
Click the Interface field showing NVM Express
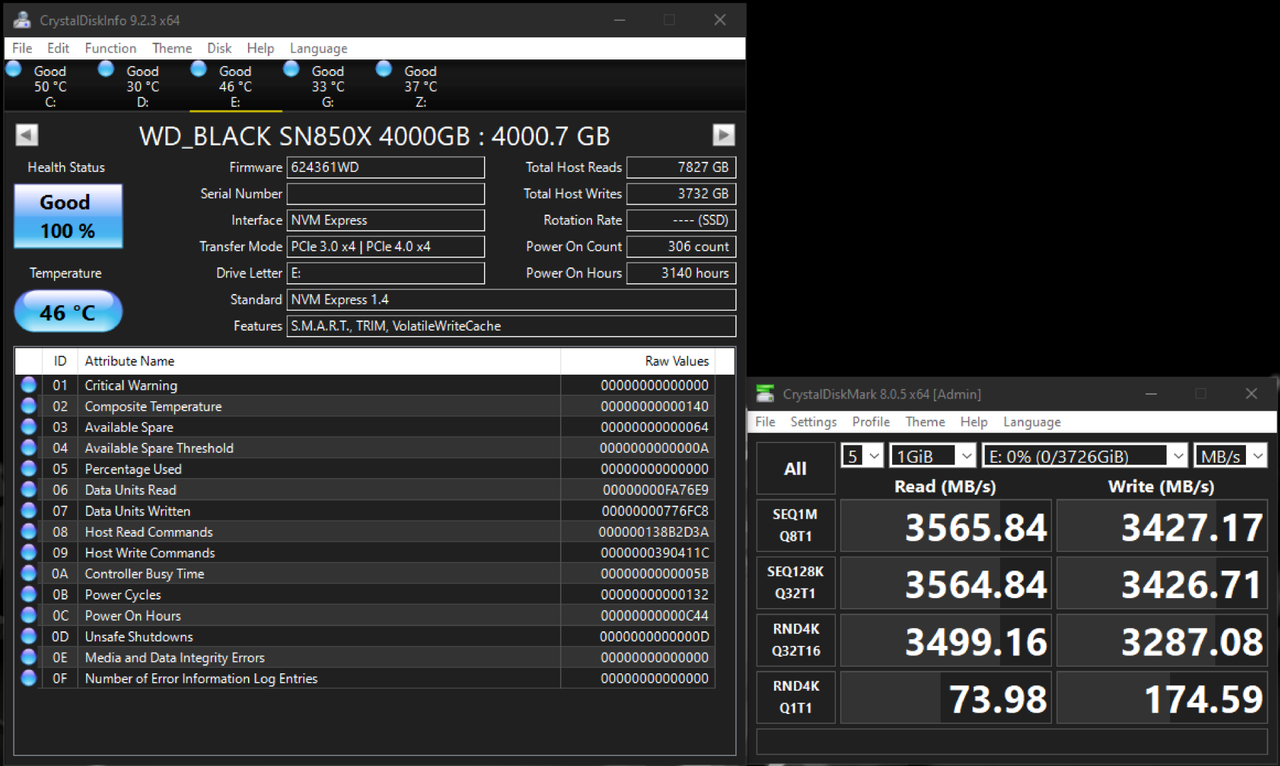click(386, 220)
